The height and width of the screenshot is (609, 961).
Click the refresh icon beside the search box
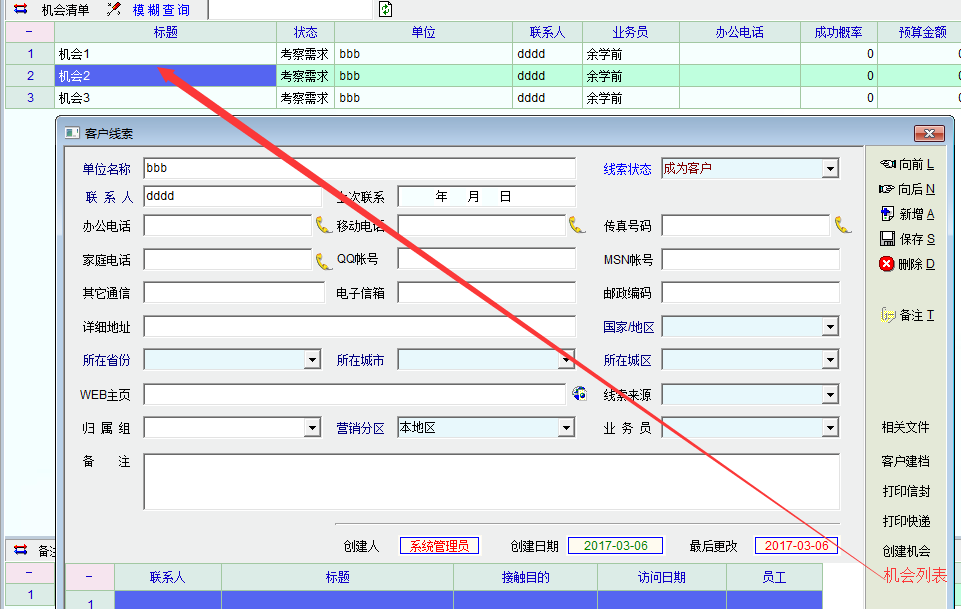386,10
